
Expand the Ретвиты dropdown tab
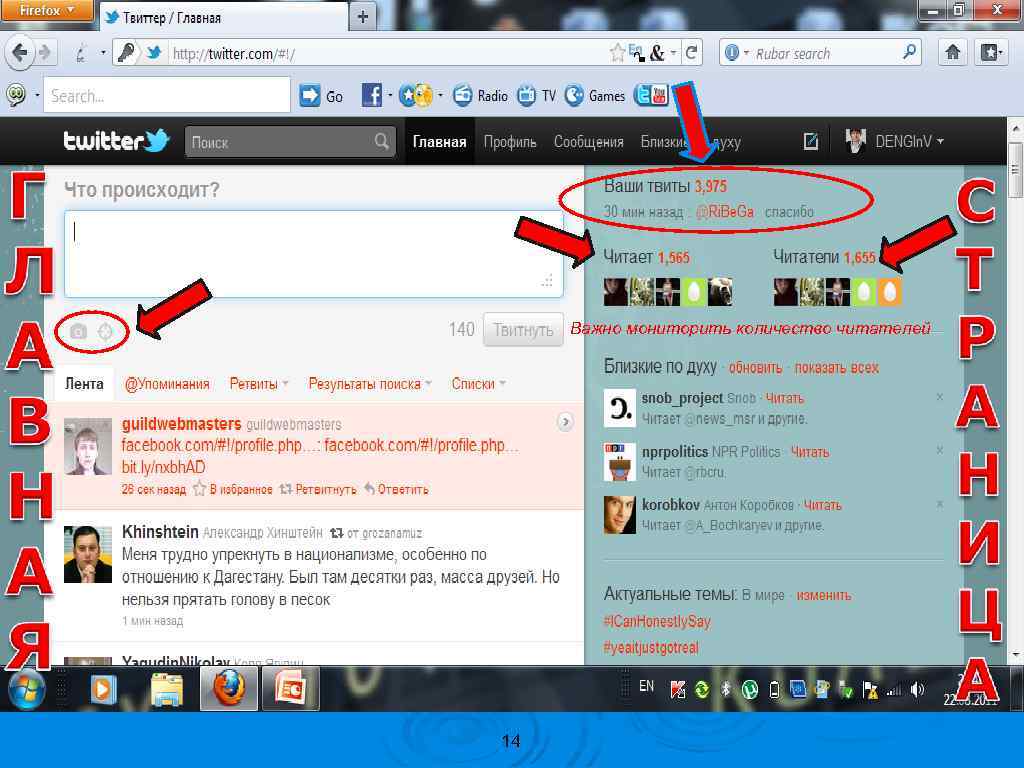click(259, 384)
